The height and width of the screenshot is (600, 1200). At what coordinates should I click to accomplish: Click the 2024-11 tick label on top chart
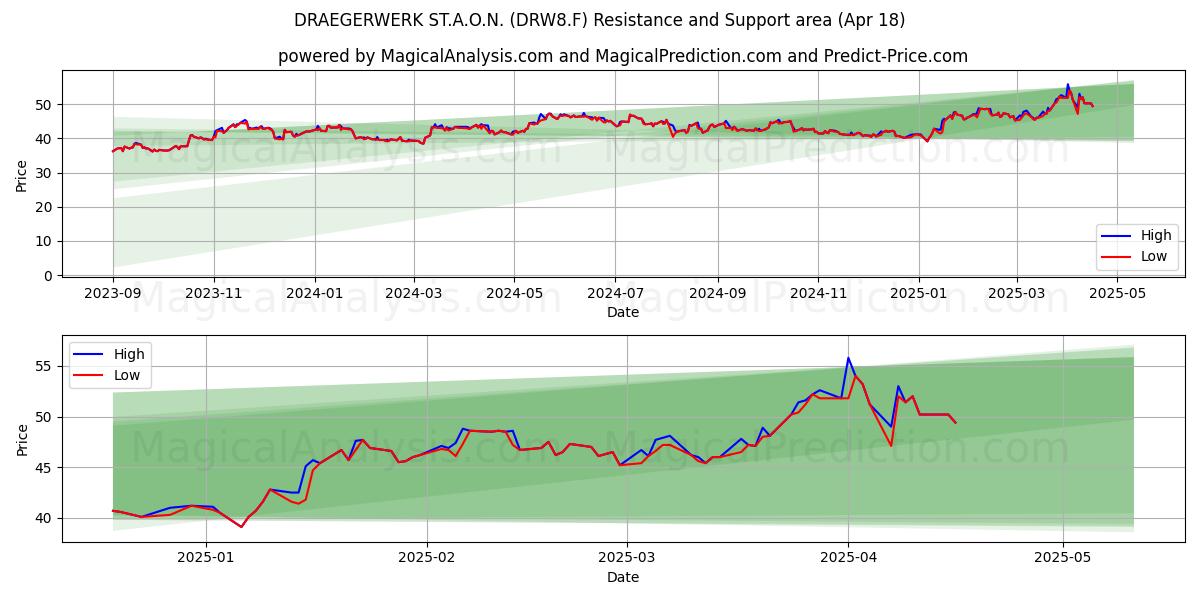point(818,294)
